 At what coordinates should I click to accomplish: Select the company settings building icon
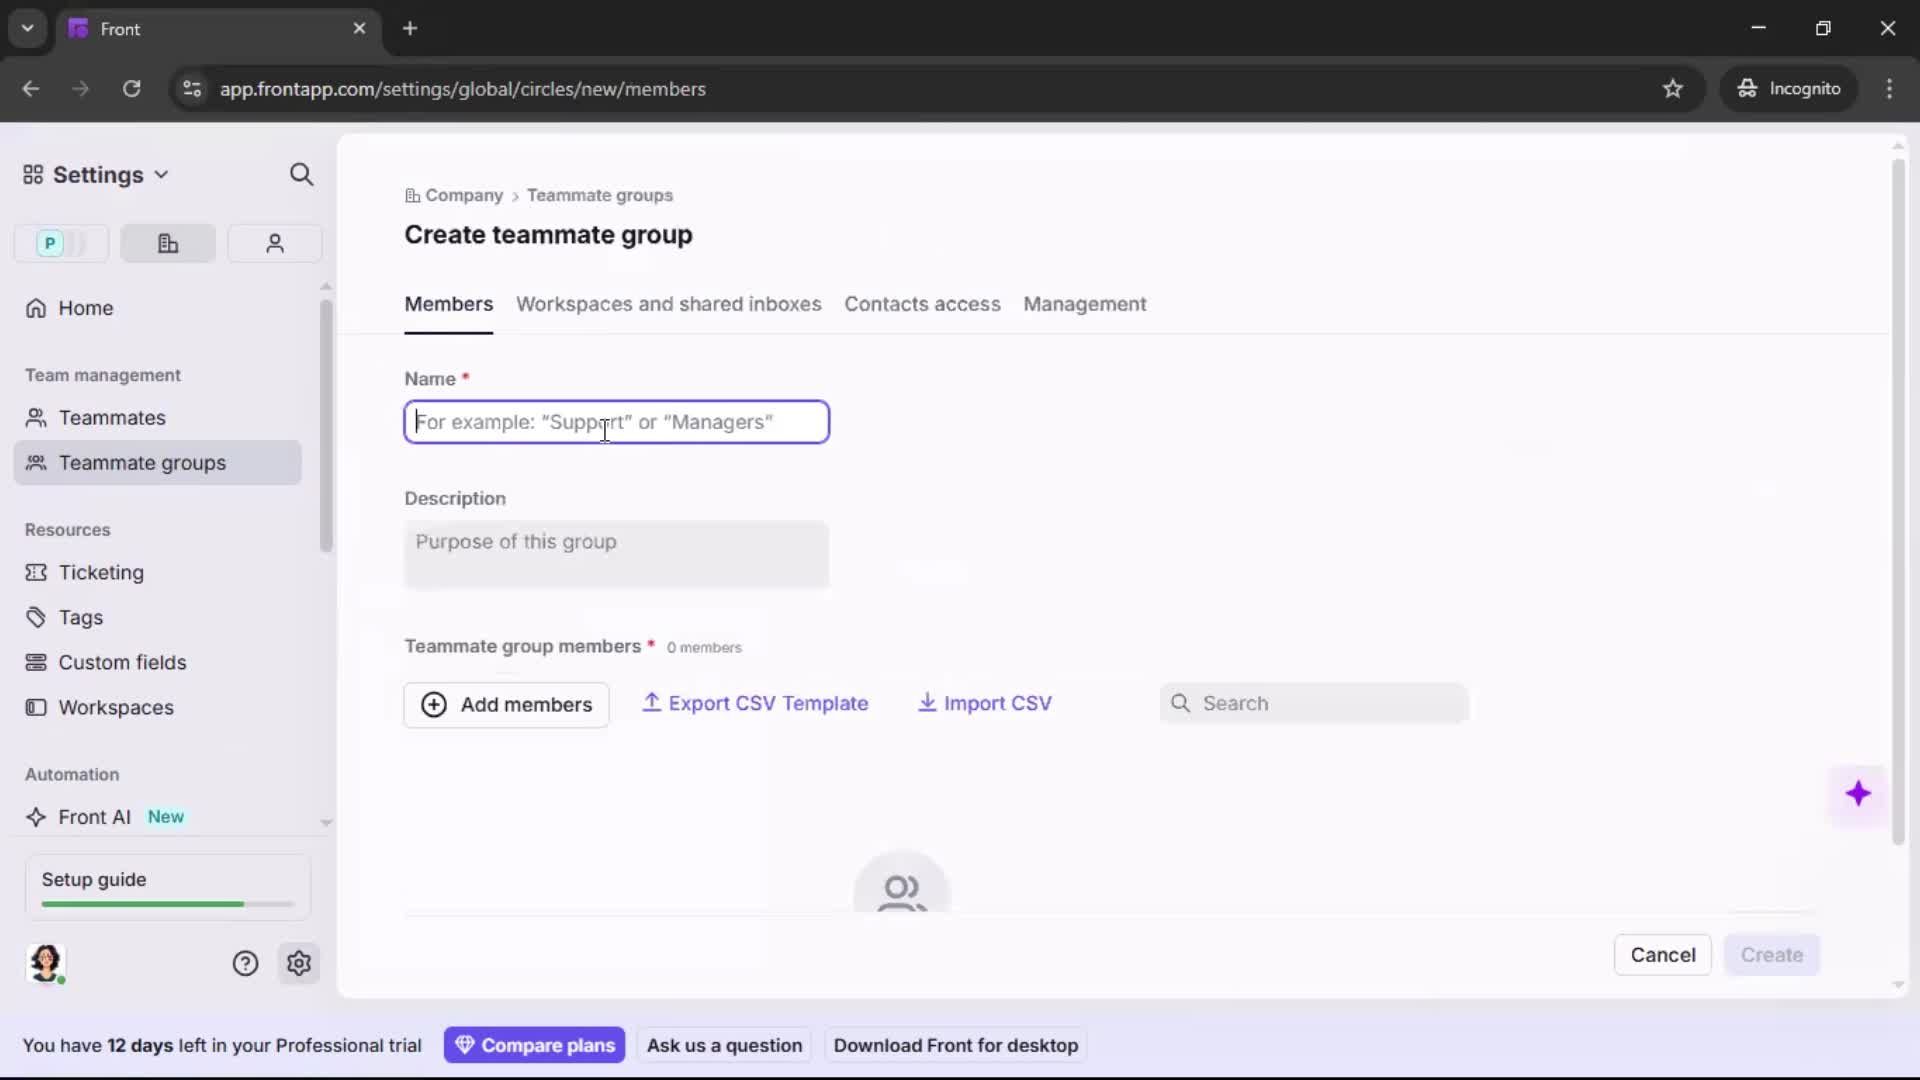click(x=167, y=243)
